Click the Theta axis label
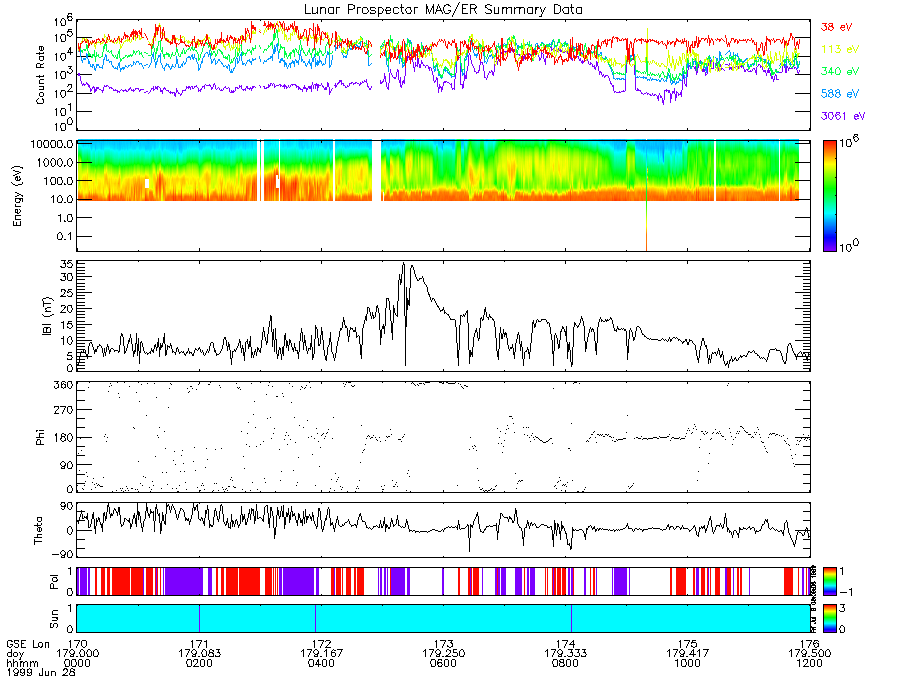Viewport: 900px width, 700px height. coord(38,531)
